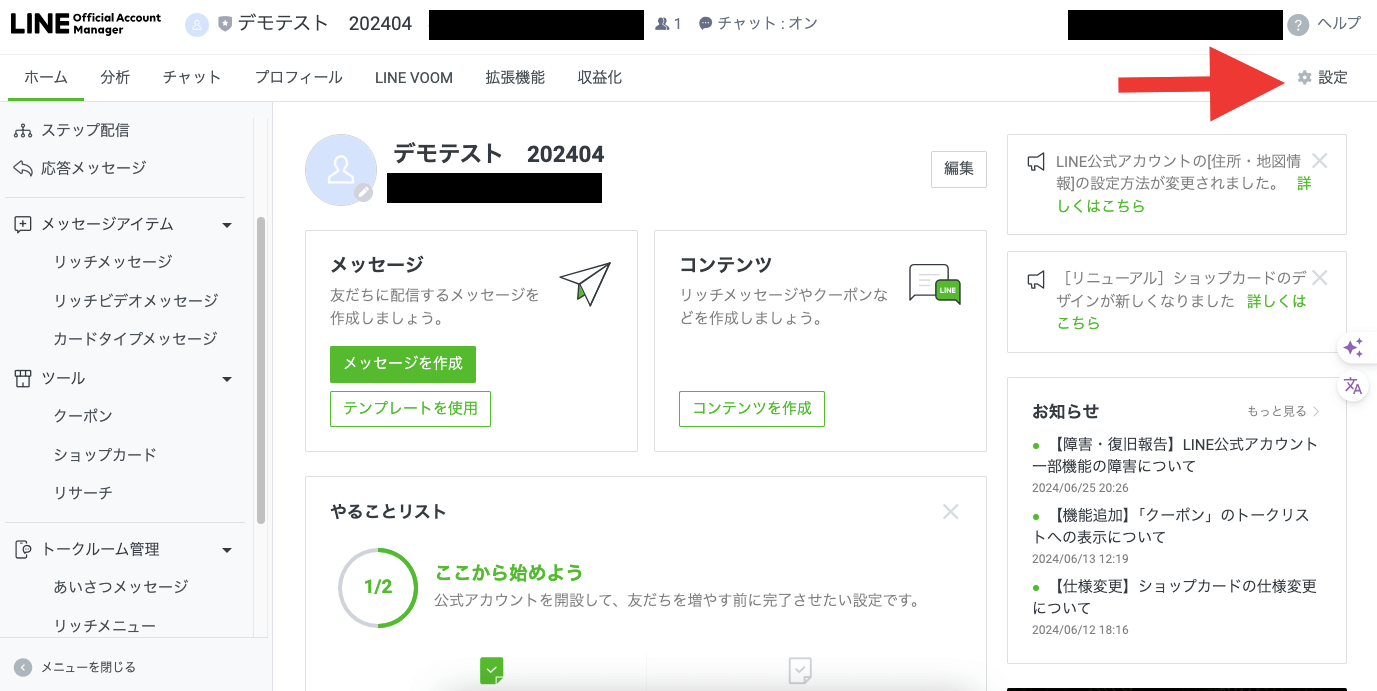
Task: Click the テンプレートを使用 button
Action: [x=410, y=409]
